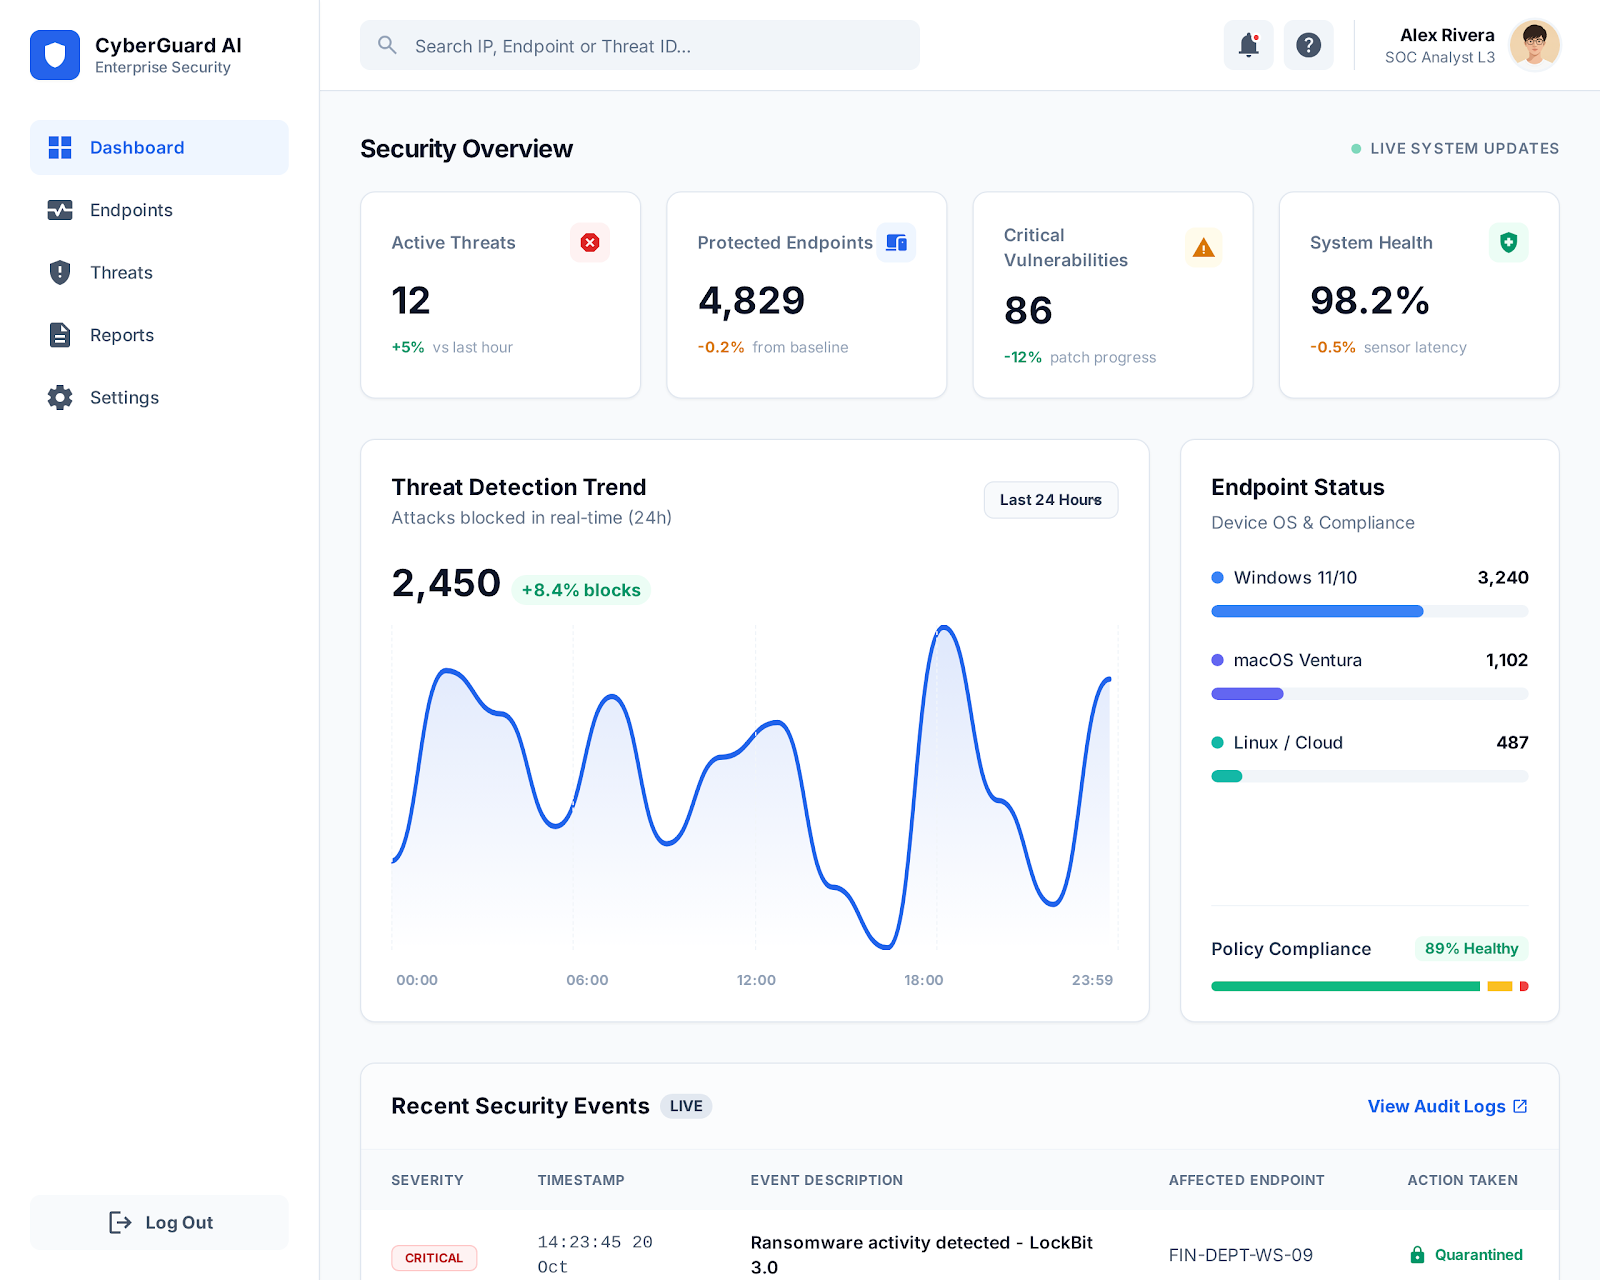Click the Protected Endpoints devices icon
Screen dimensions: 1600x1280
(896, 242)
